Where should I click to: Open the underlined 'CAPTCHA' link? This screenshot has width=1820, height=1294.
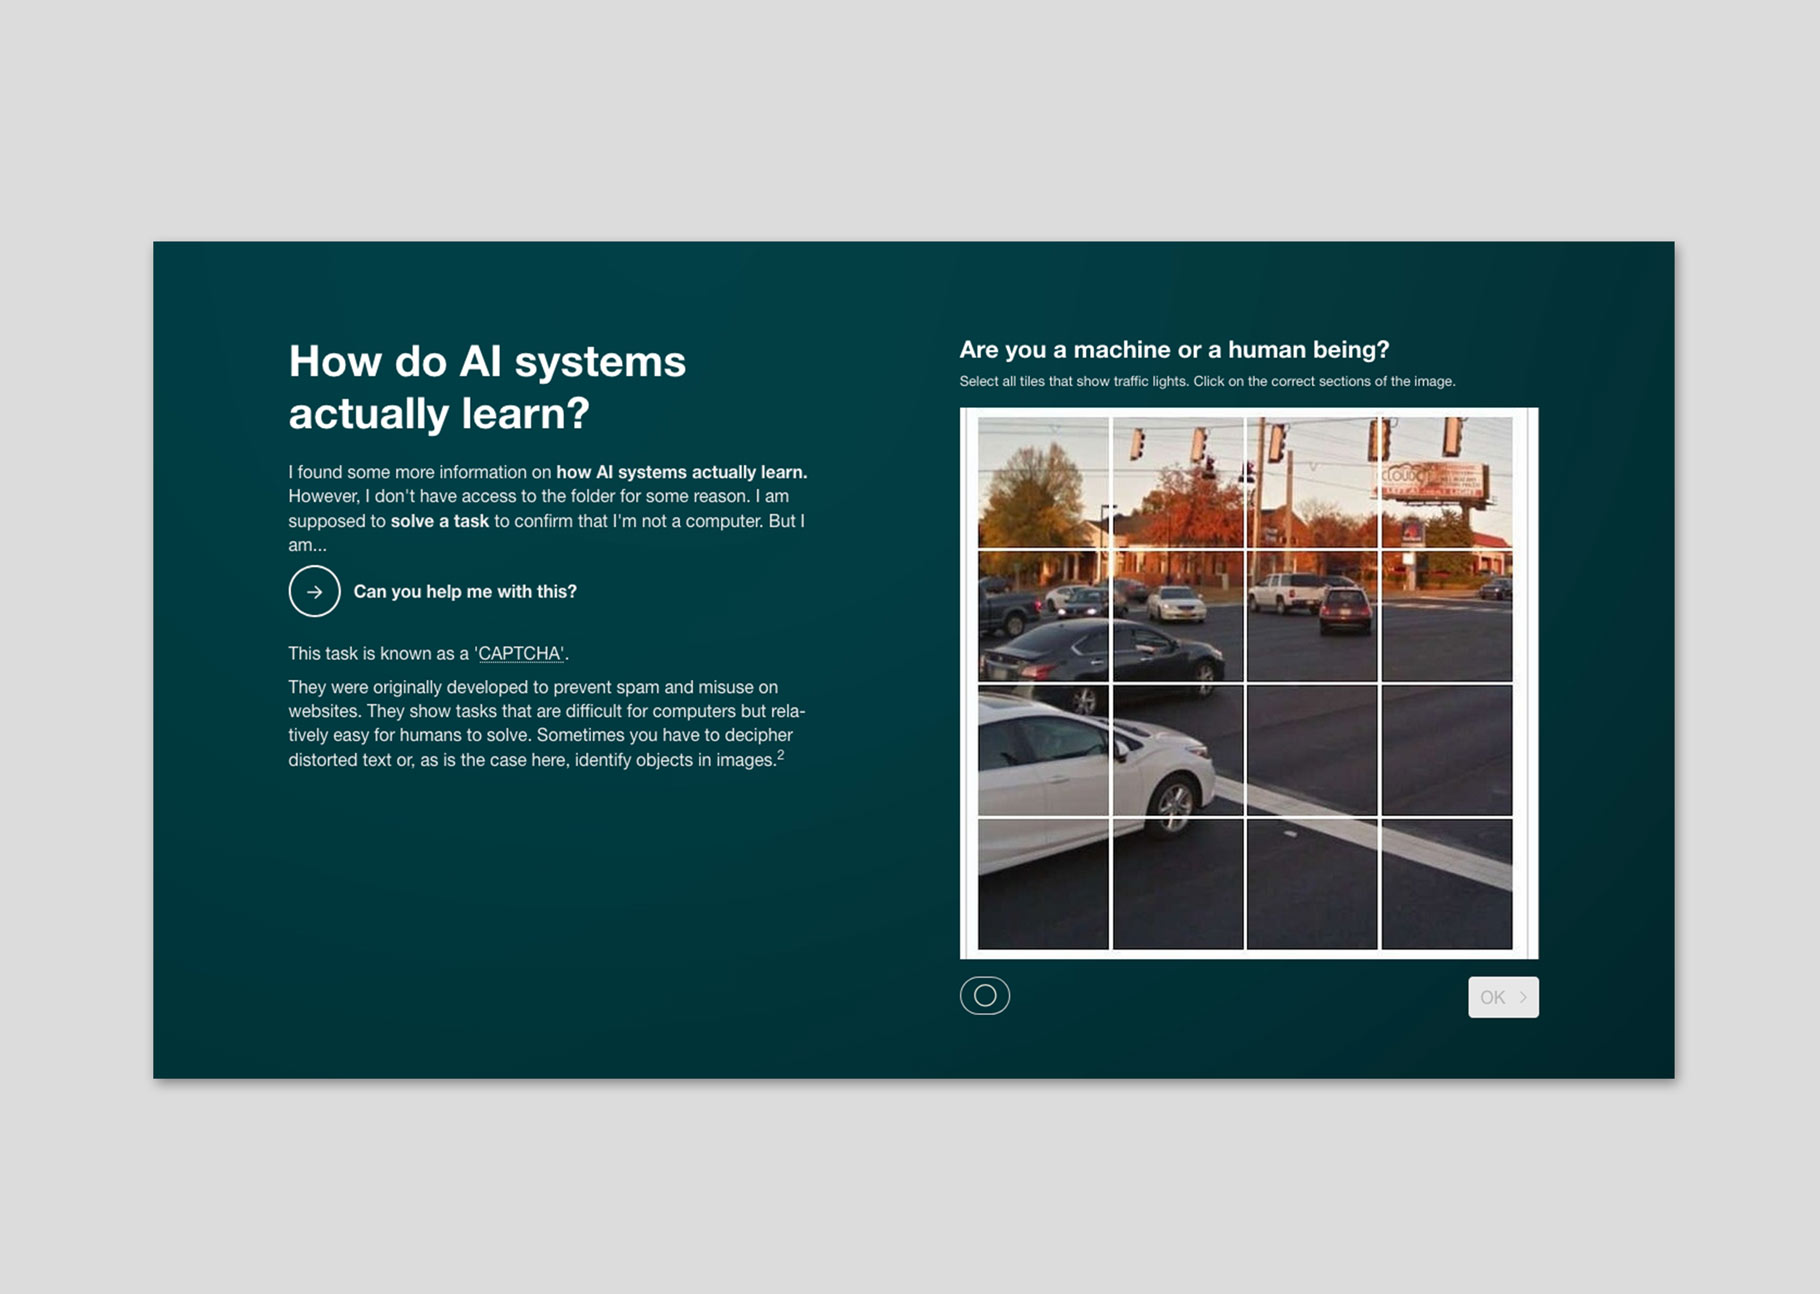point(520,654)
